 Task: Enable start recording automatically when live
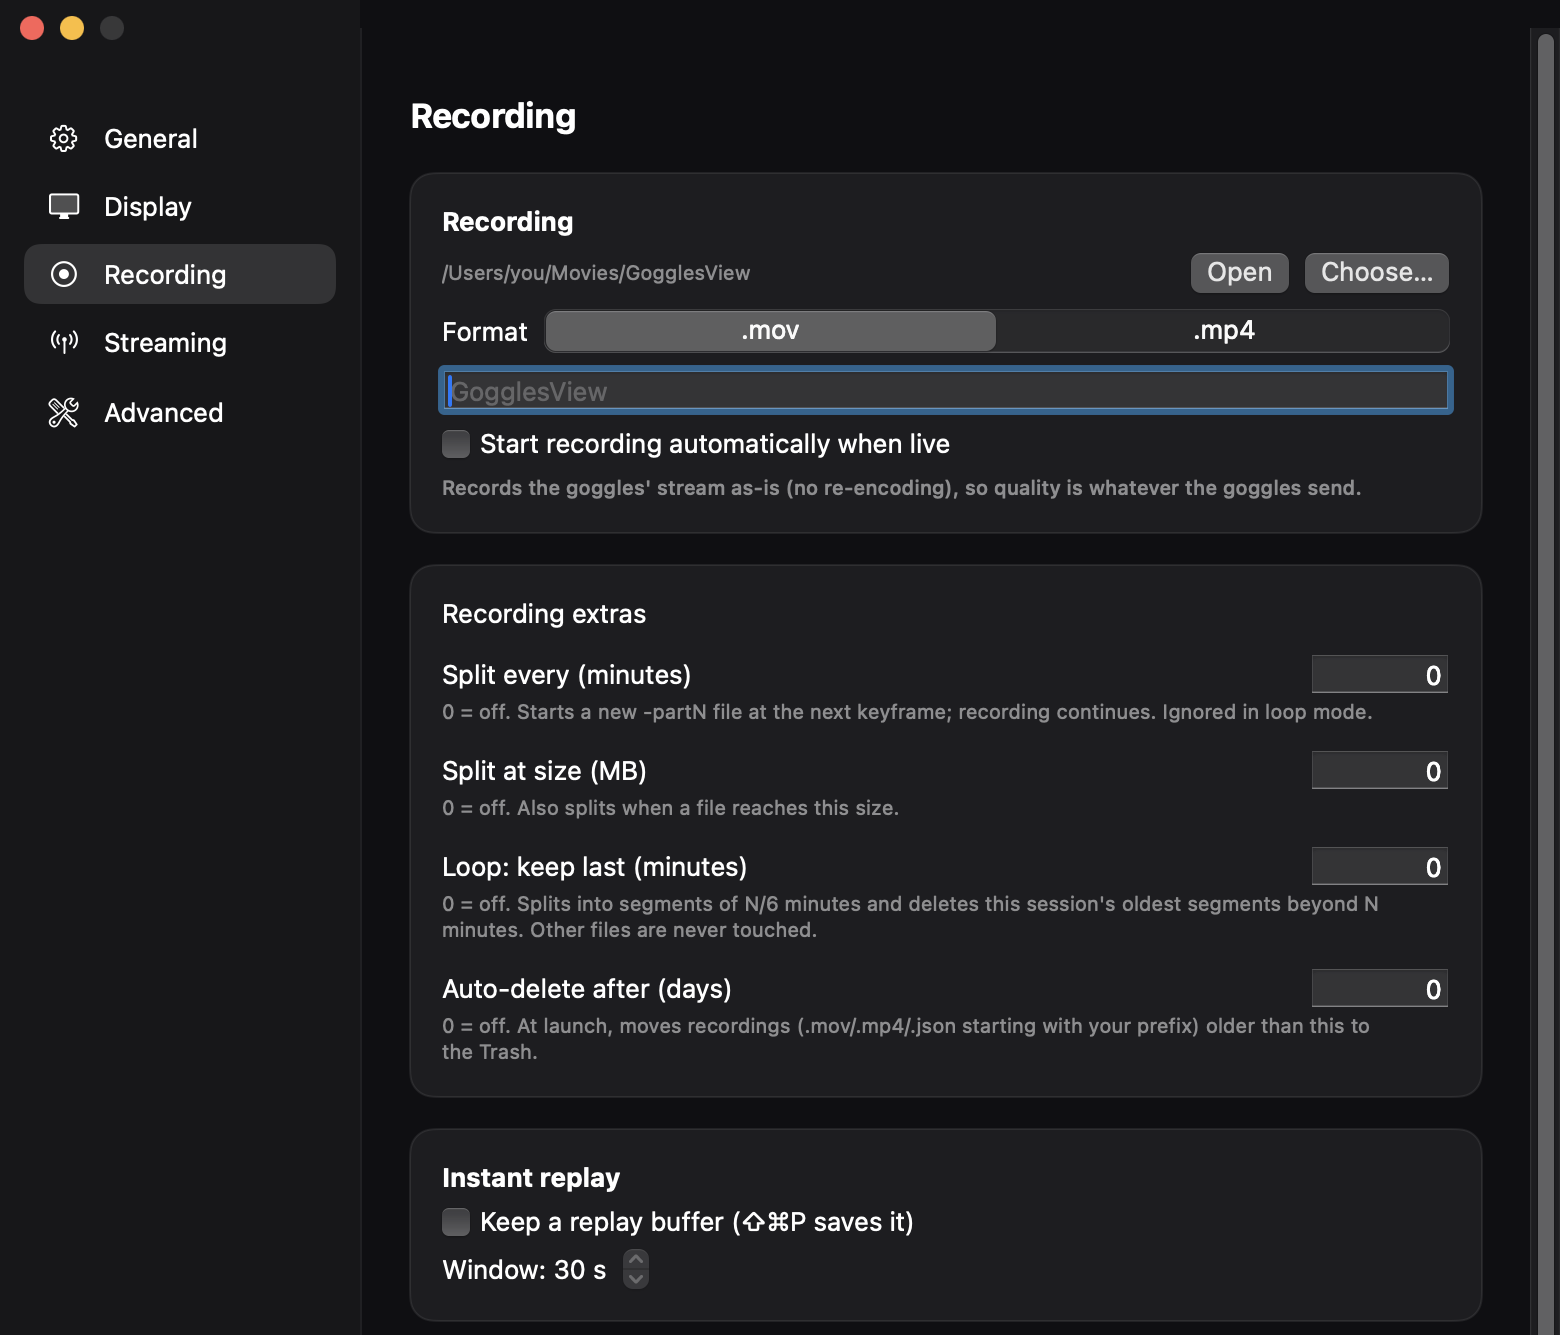pos(456,444)
